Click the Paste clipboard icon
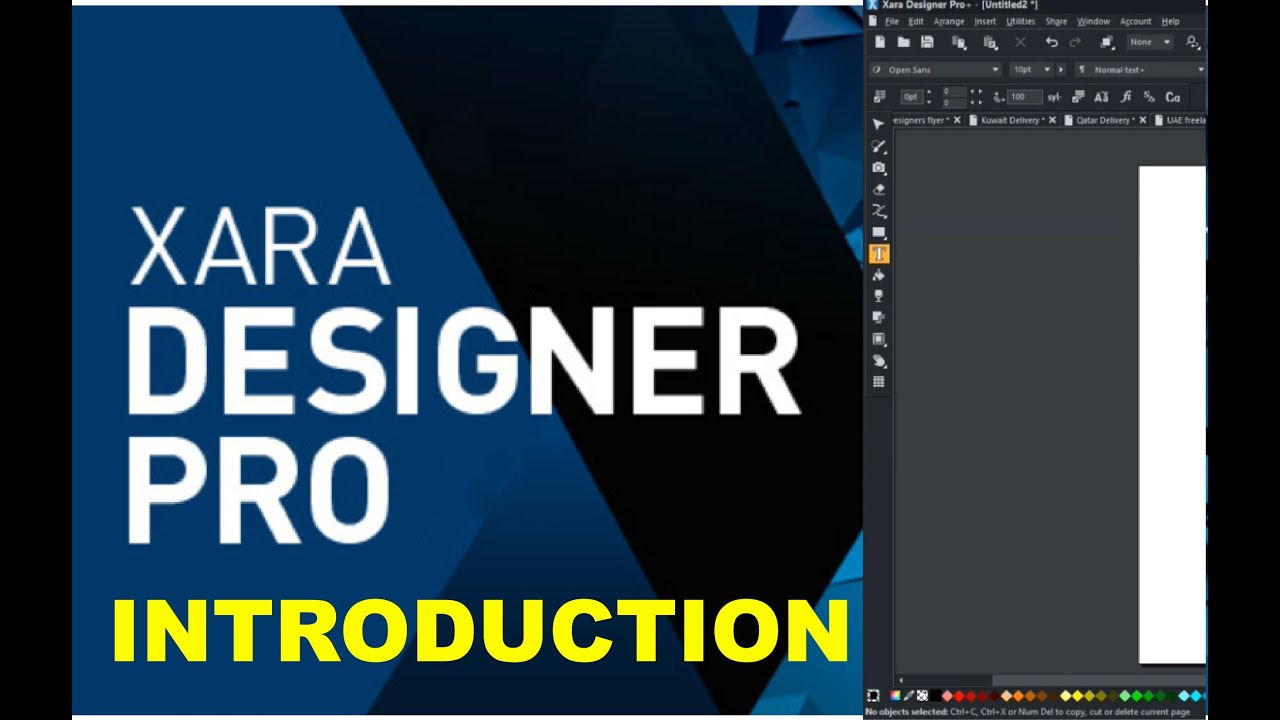This screenshot has width=1280, height=720. [990, 42]
